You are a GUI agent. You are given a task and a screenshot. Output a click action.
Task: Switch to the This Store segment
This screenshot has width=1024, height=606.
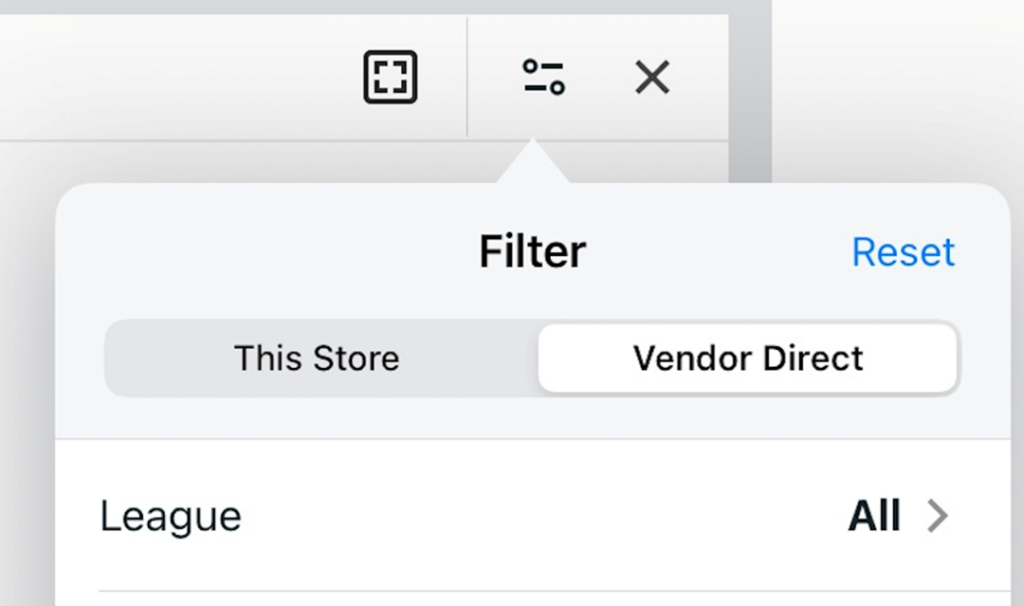point(317,358)
